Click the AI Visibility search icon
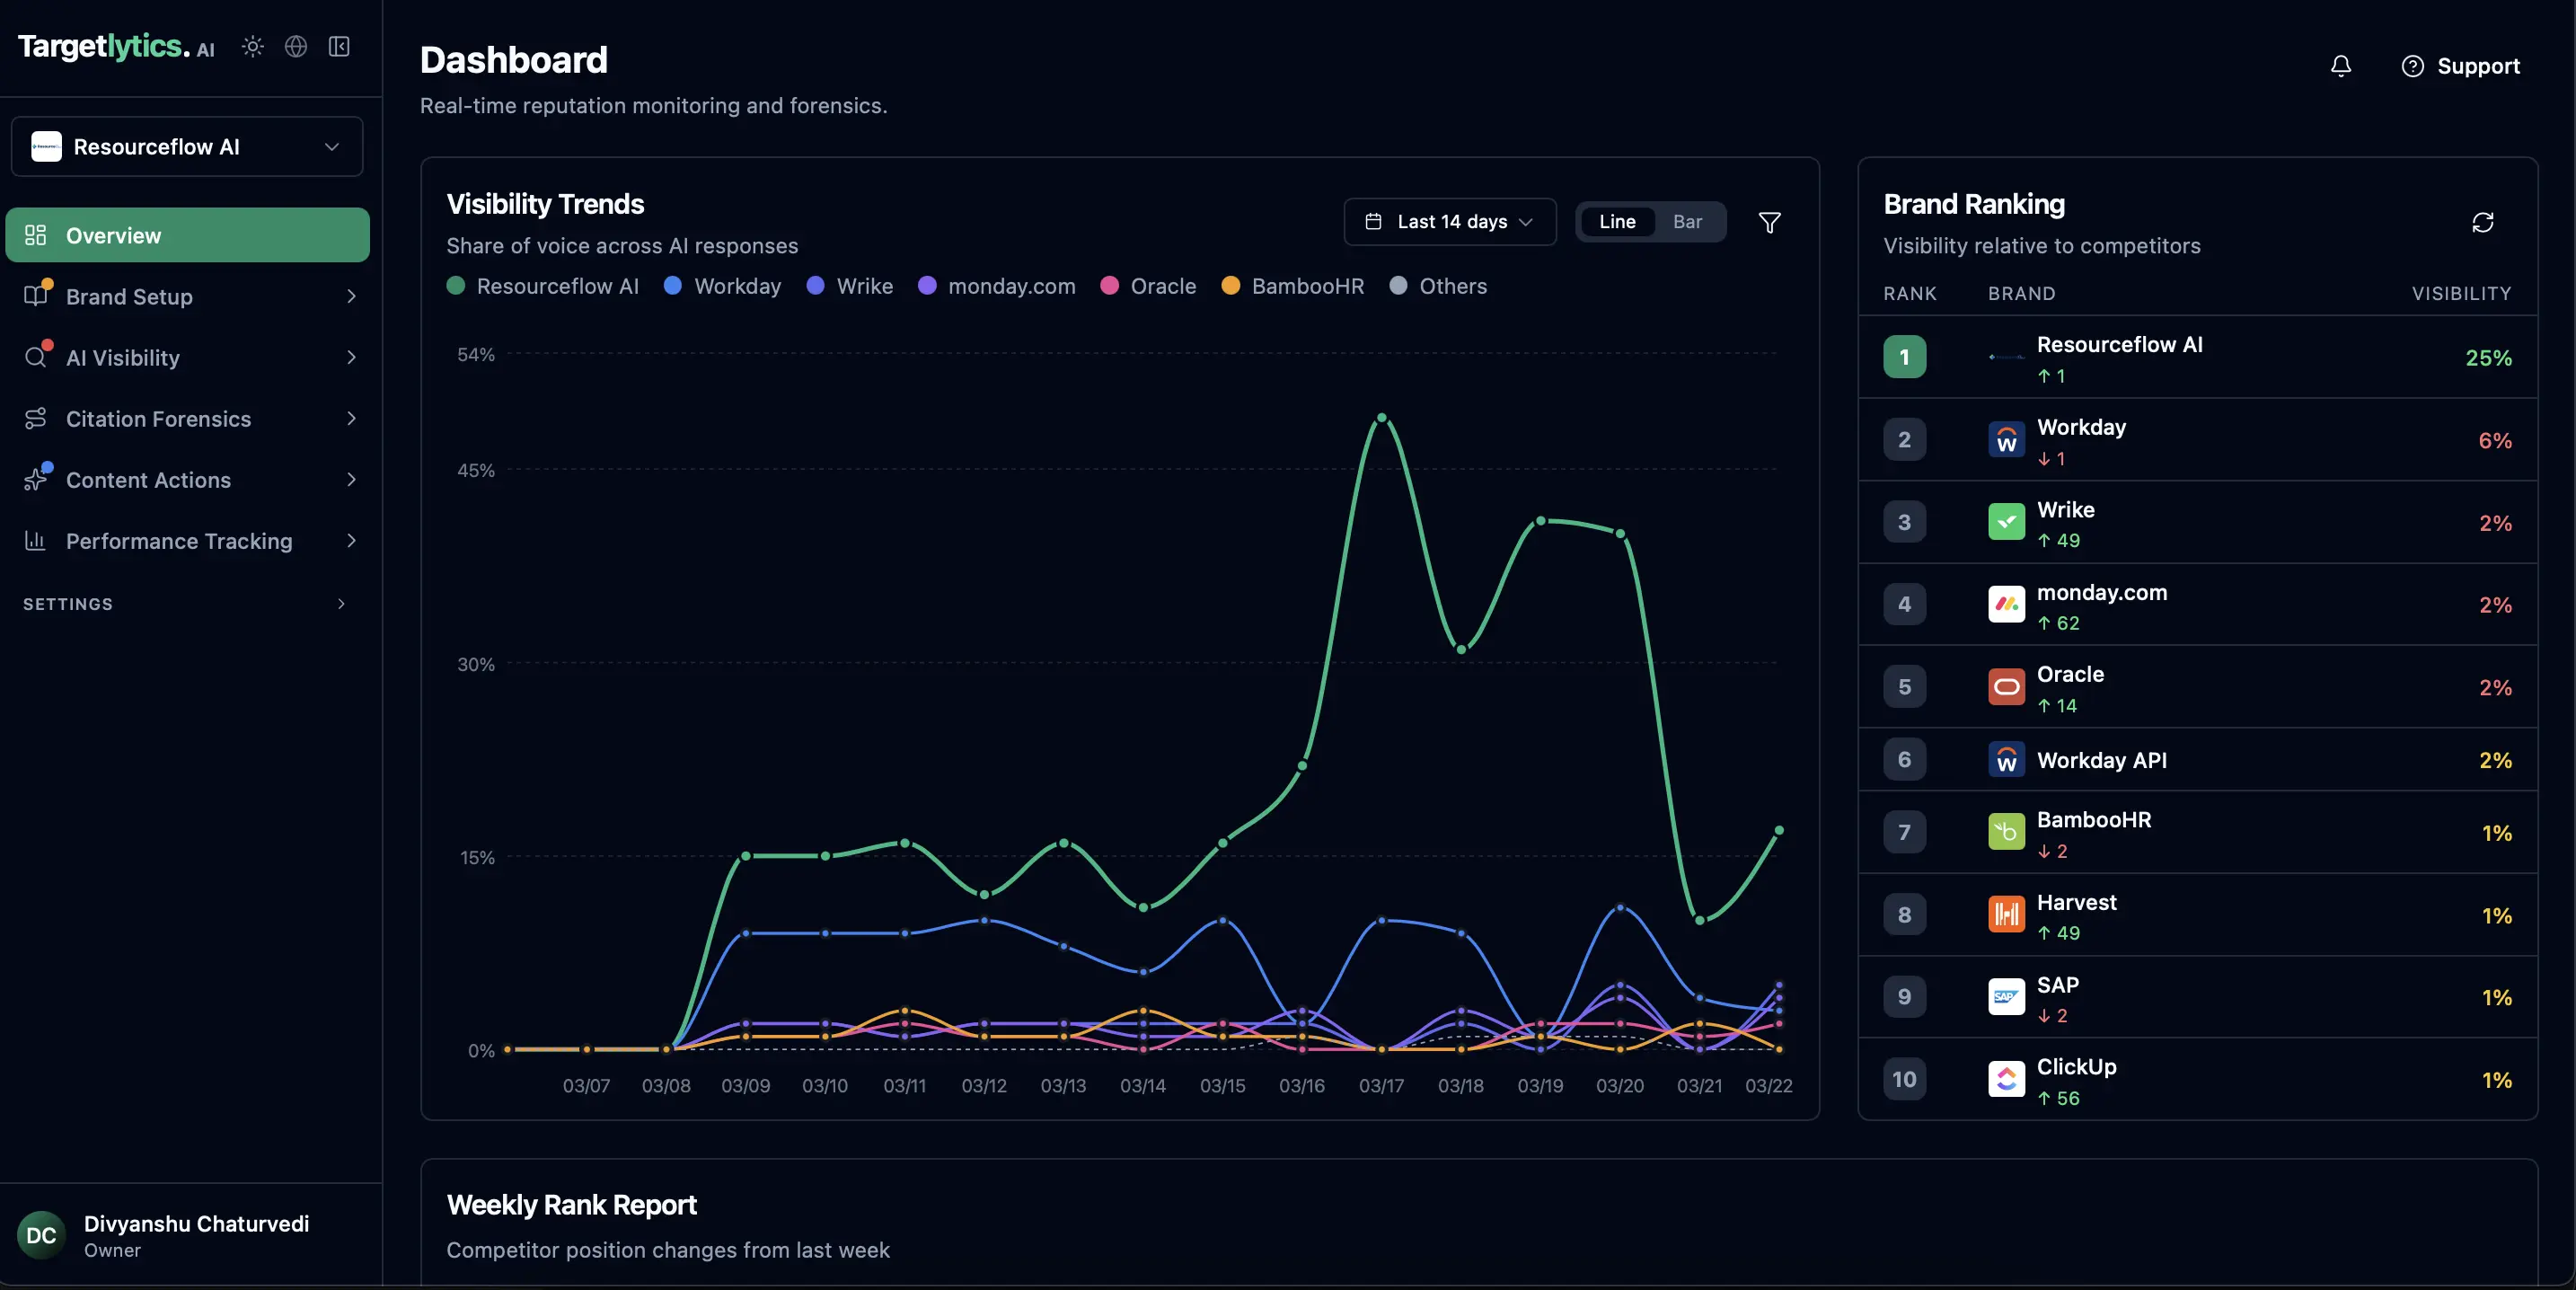 (36, 357)
